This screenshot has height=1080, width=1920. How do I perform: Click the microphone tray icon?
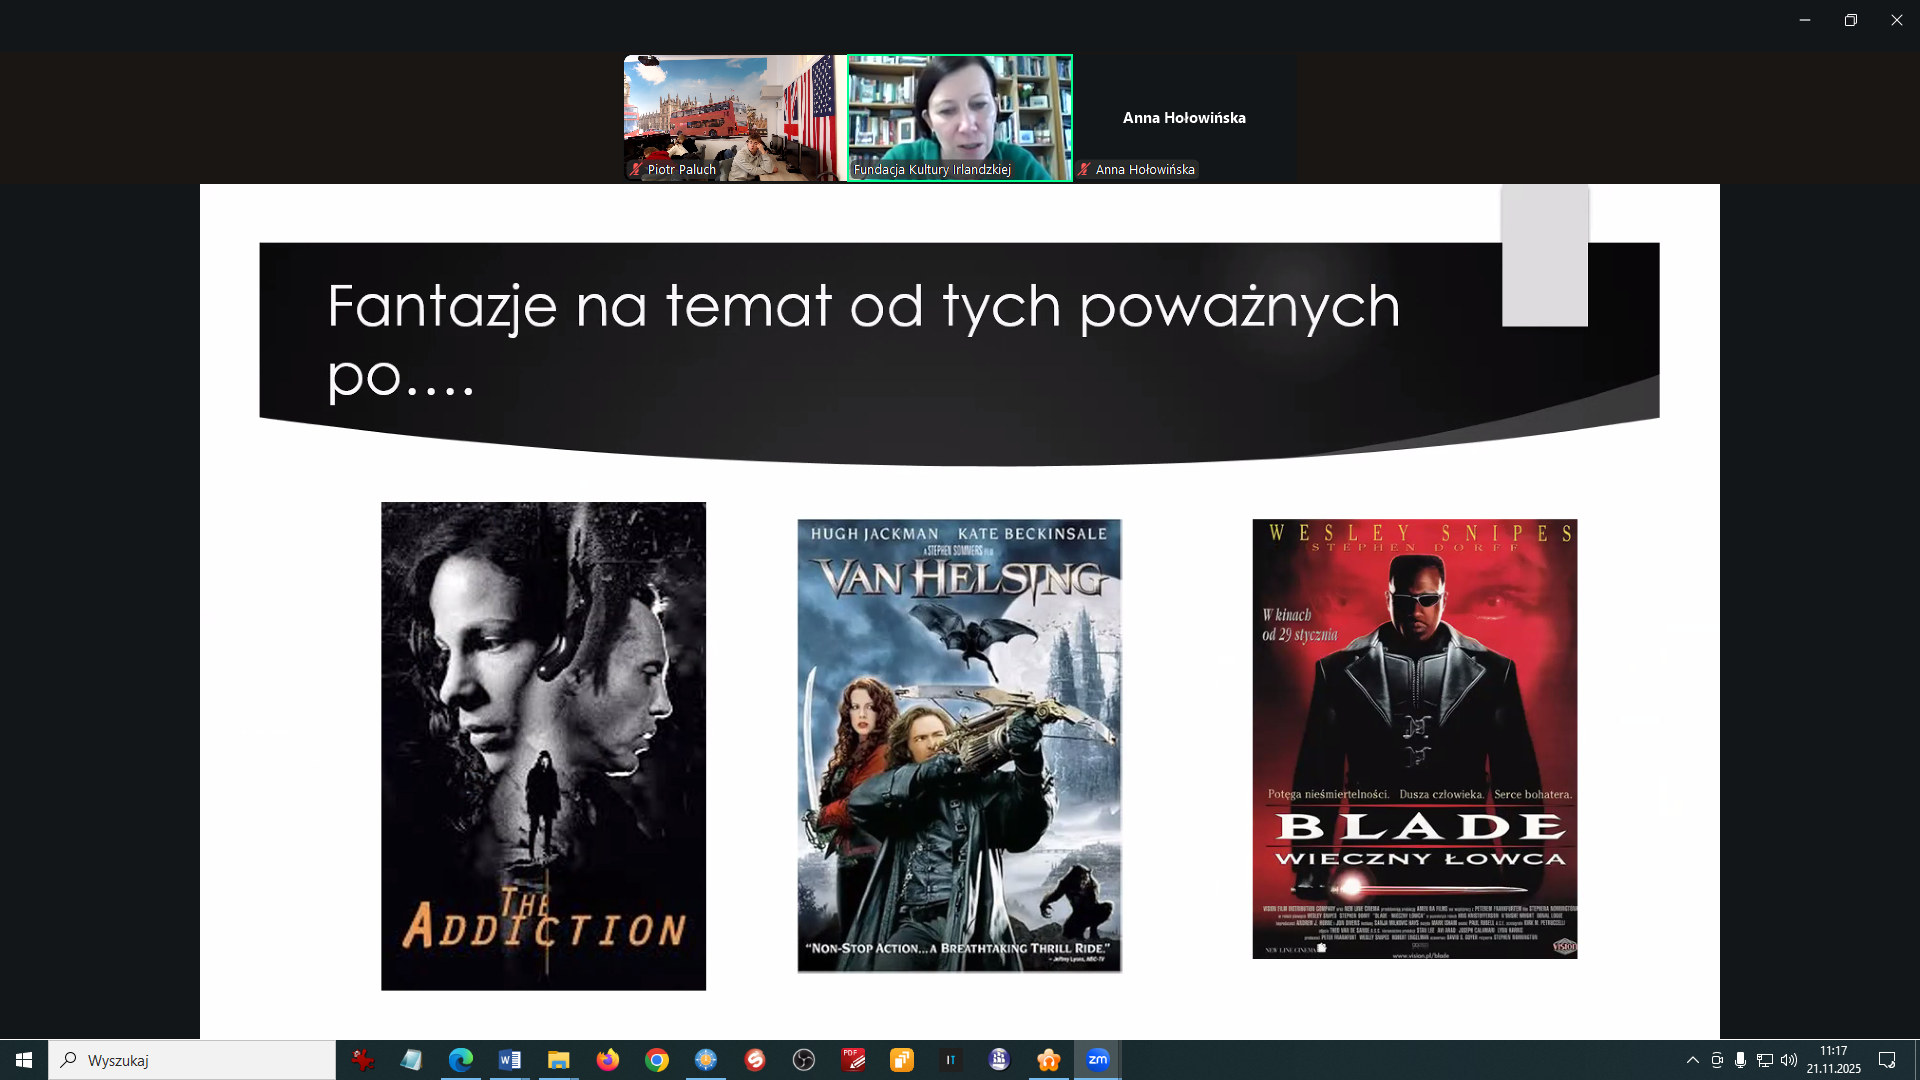point(1741,1060)
